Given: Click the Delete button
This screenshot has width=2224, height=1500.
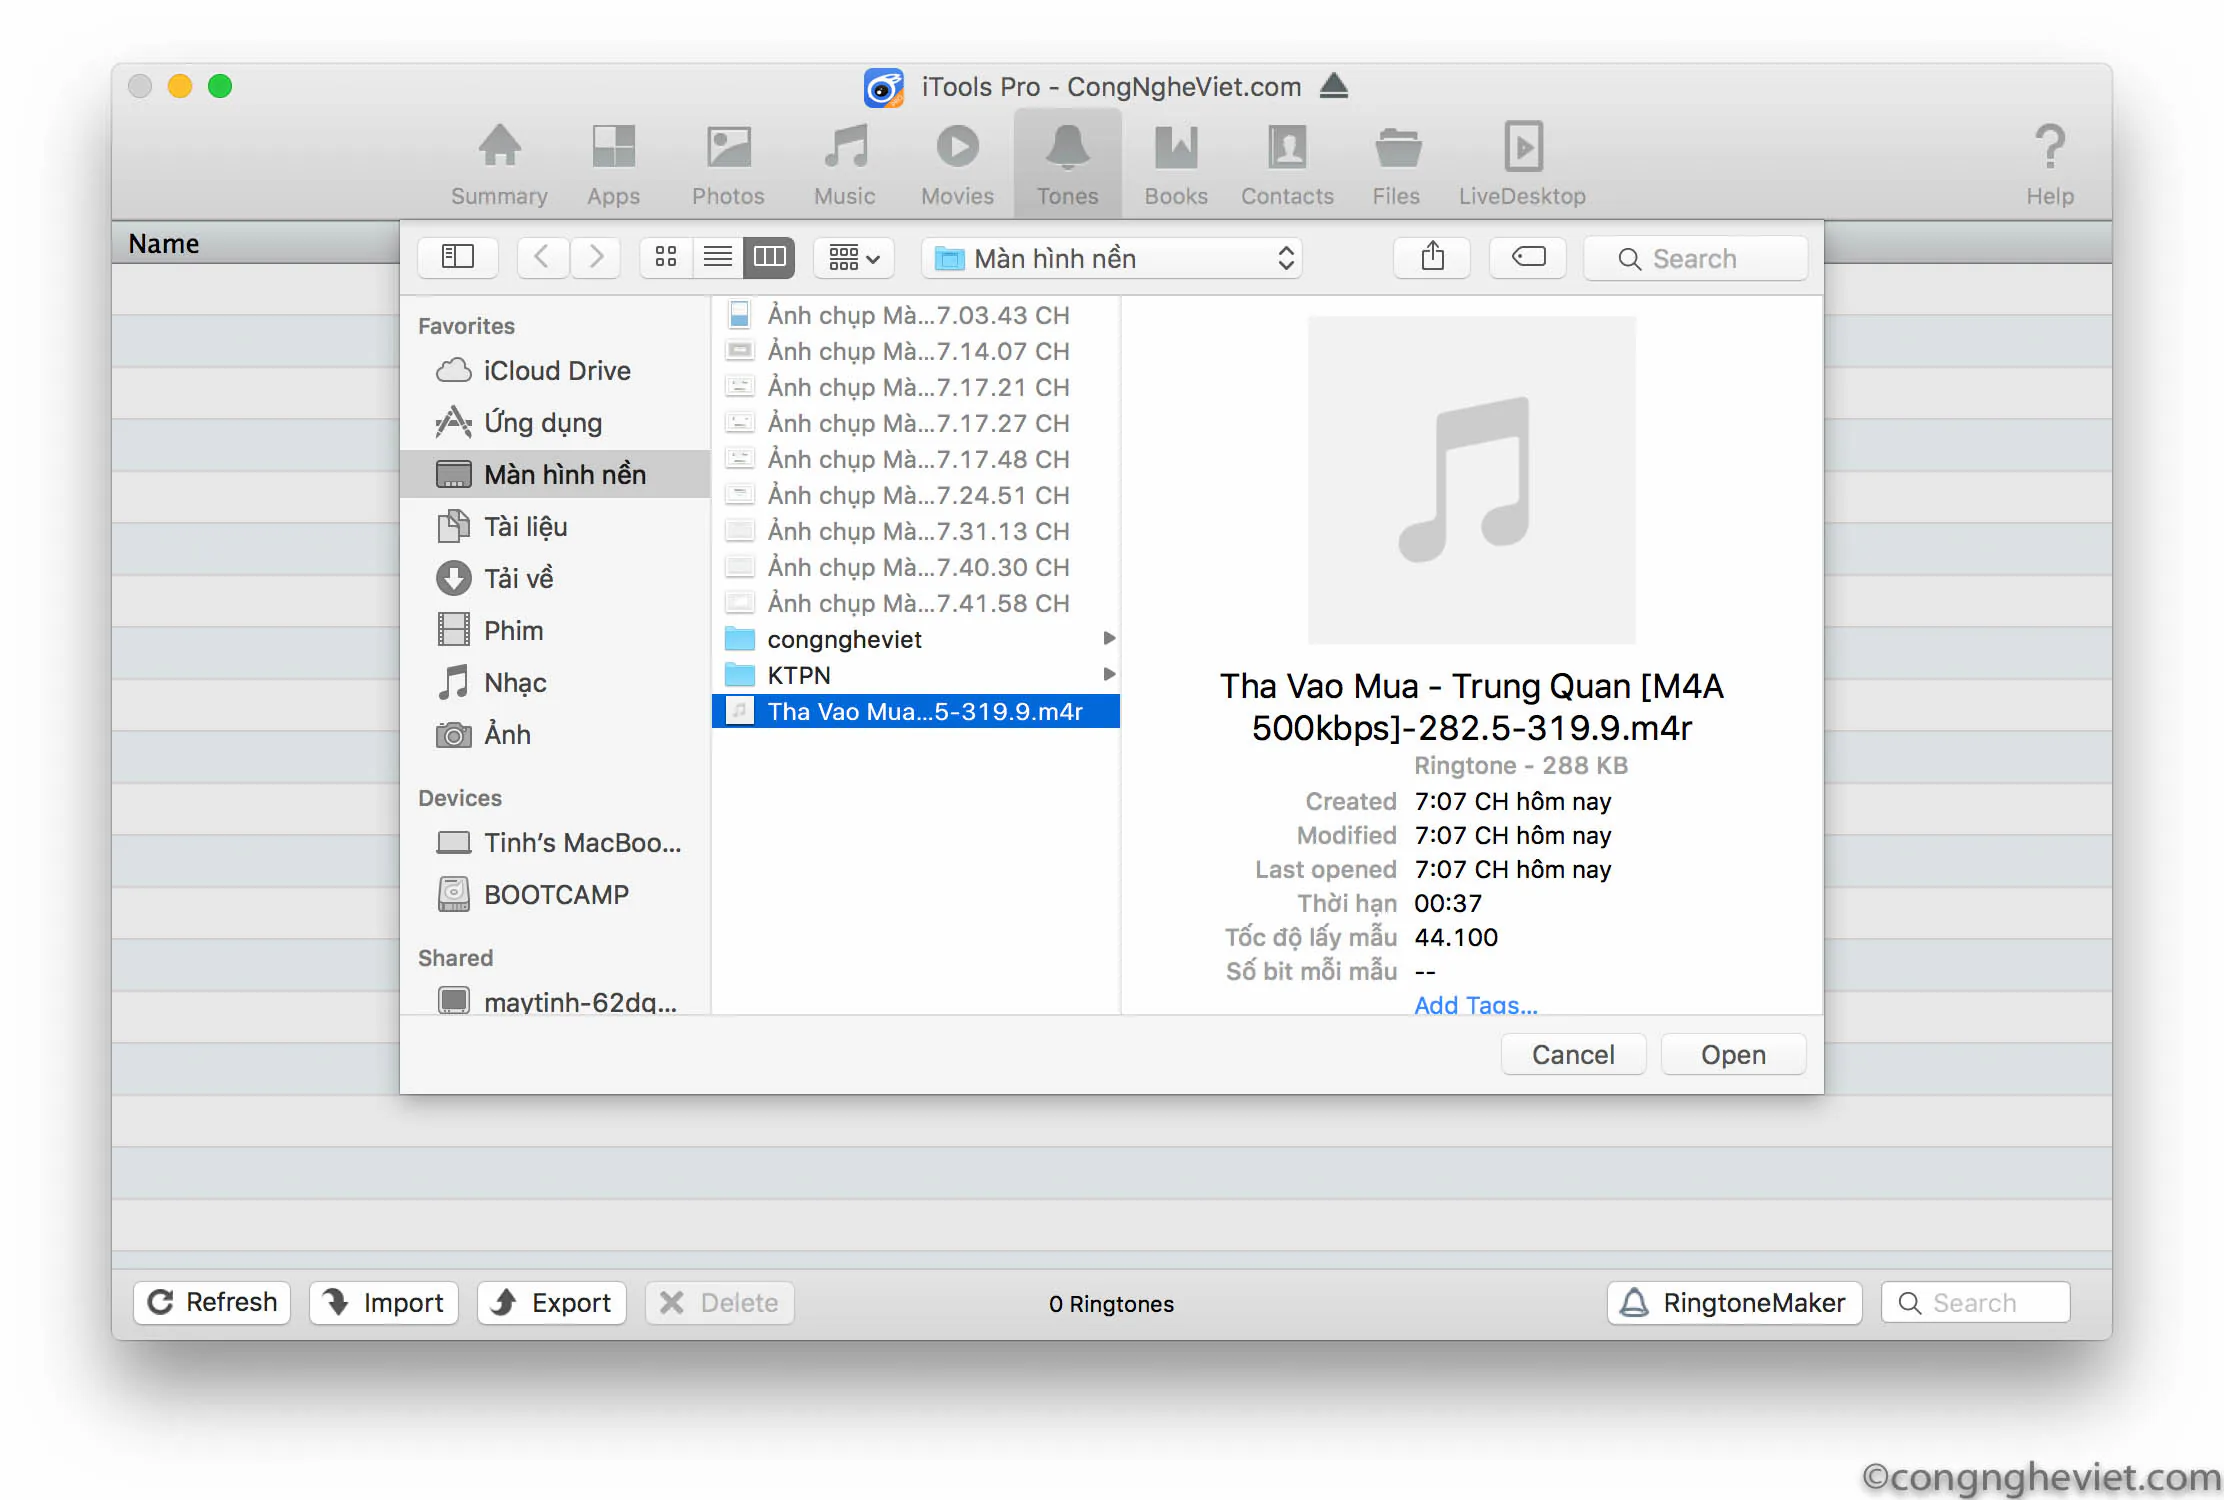Looking at the screenshot, I should [720, 1302].
